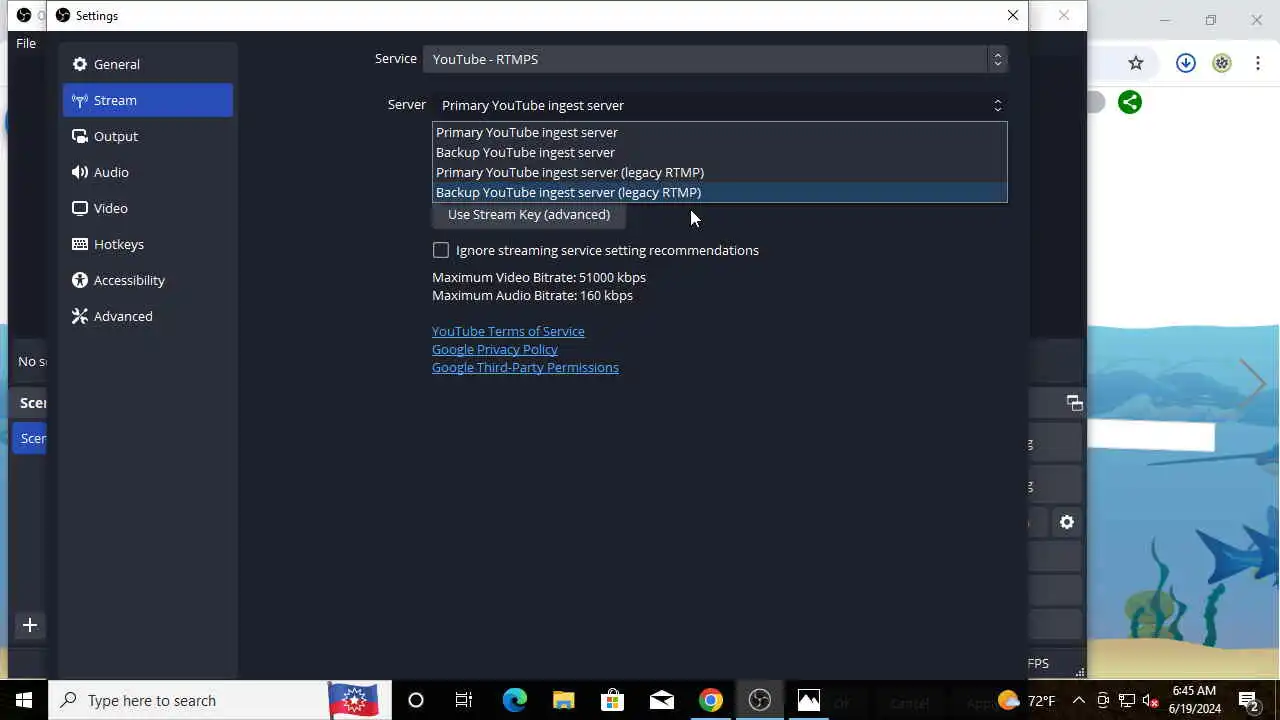The height and width of the screenshot is (720, 1280).
Task: Choose Primary YouTube ingest server option
Action: pos(720,132)
